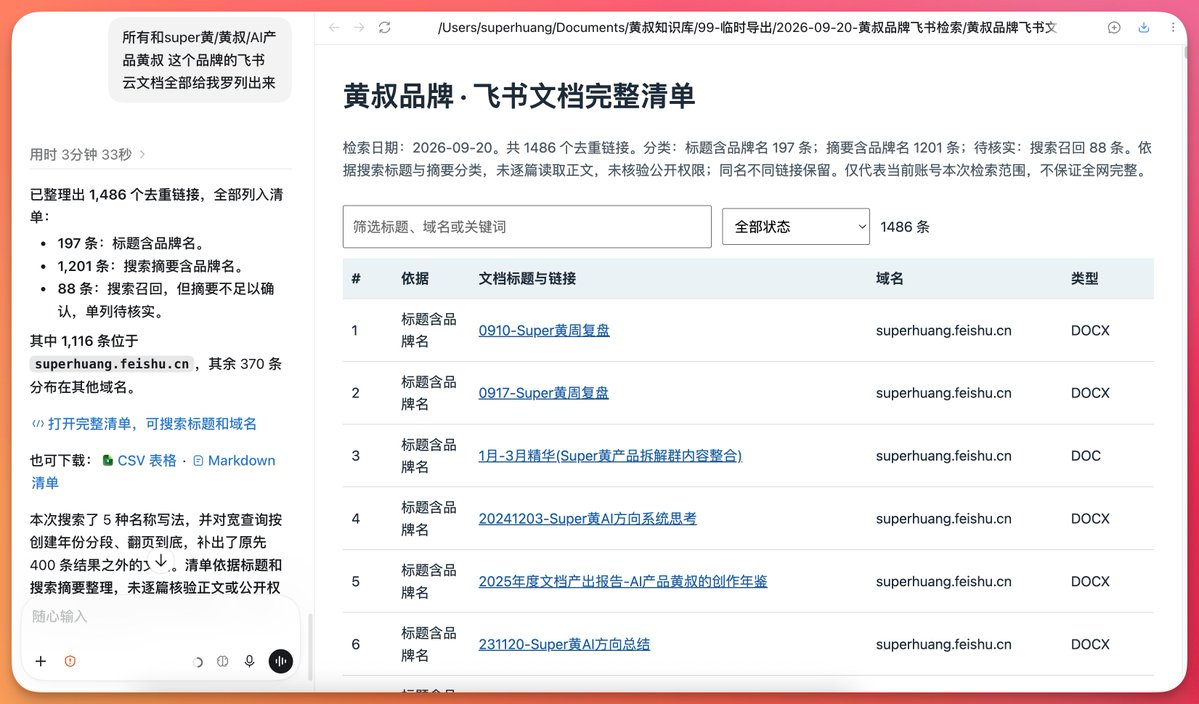This screenshot has height=704, width=1199.
Task: Open 2025年度文档产出报告-AI产品黄叔的创作年鉴 link
Action: [622, 581]
